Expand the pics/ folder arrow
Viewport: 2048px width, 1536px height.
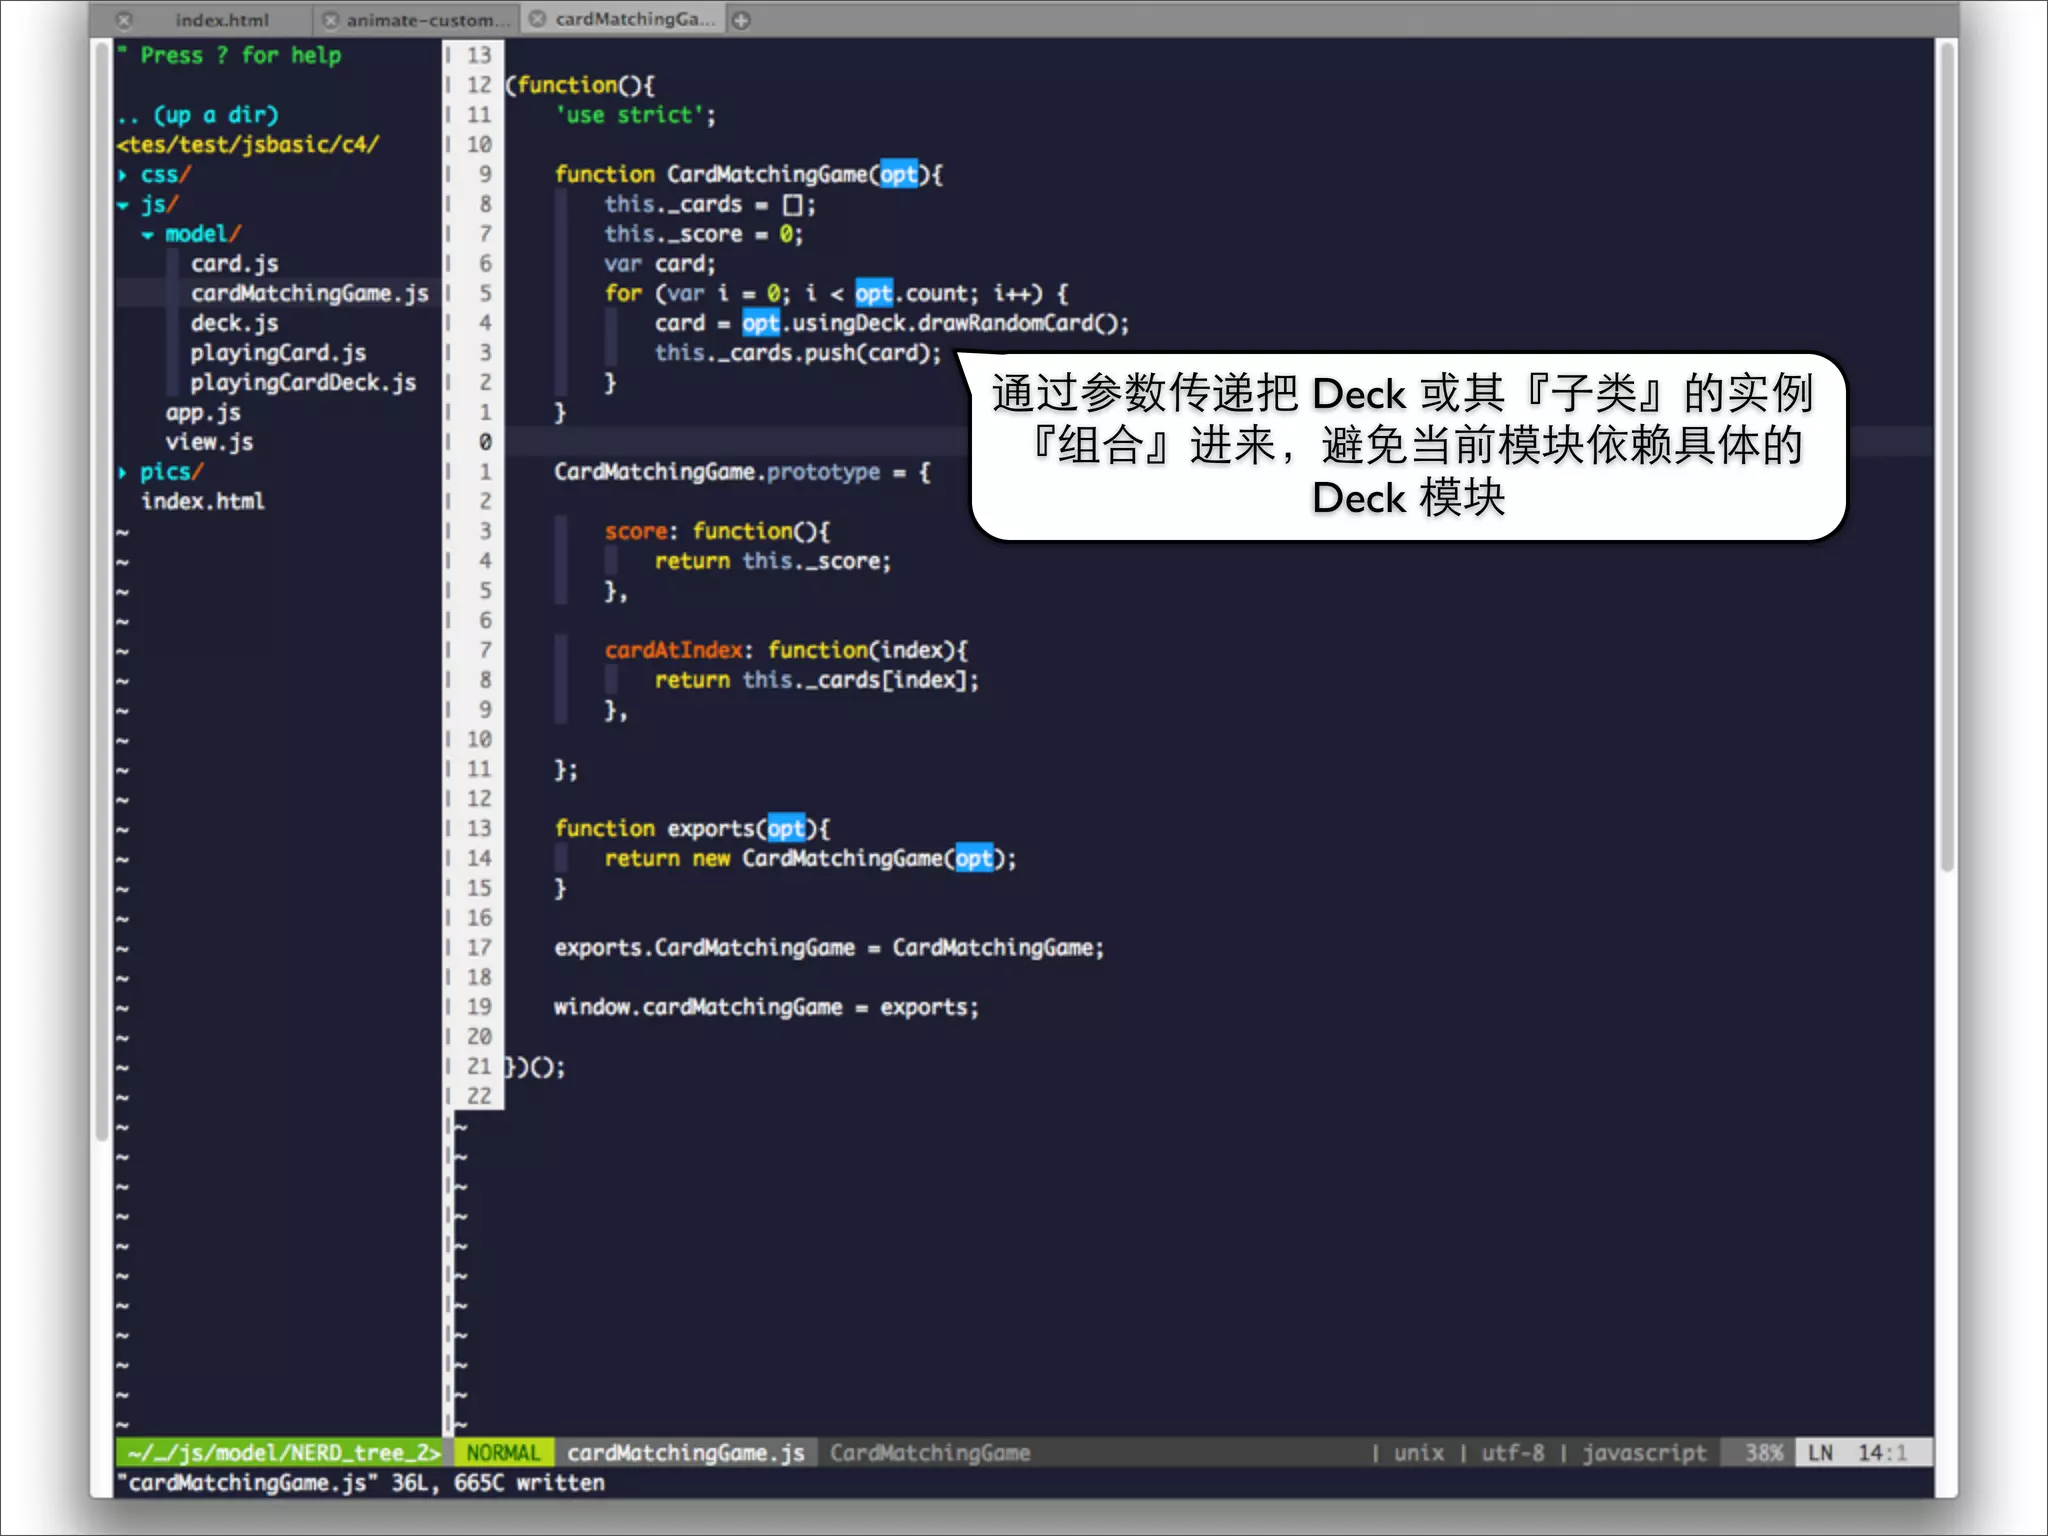(123, 472)
